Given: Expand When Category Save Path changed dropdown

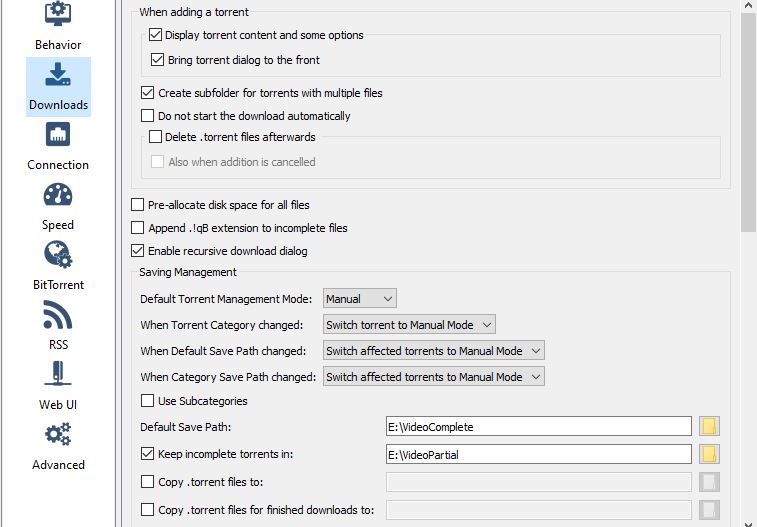Looking at the screenshot, I should point(434,377).
